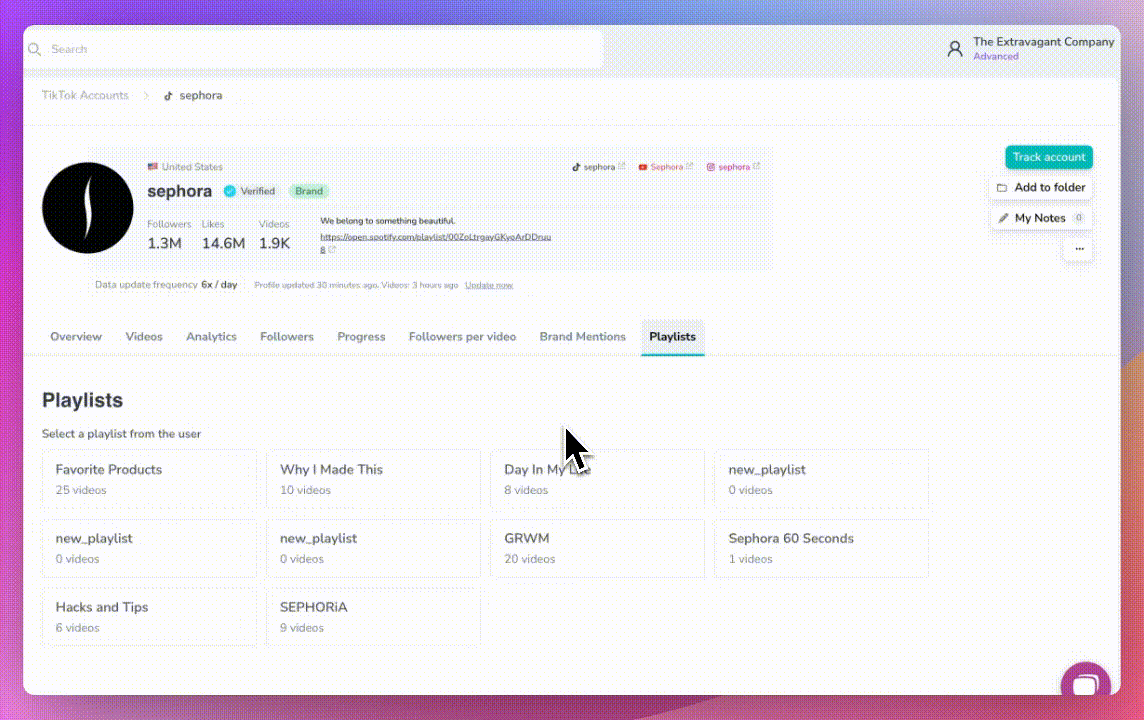Open the Spotify playlist URL in bio
Screen dimensions: 1144x720
[x=436, y=242]
